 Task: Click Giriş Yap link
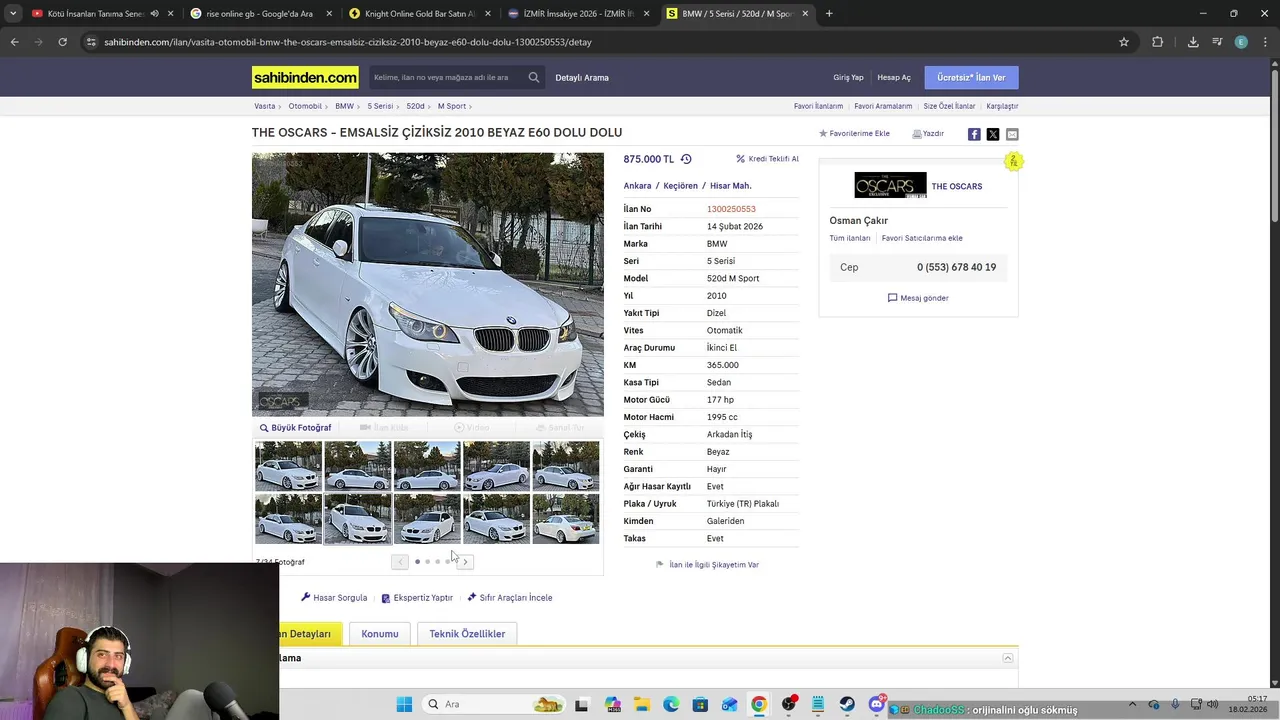pyautogui.click(x=848, y=77)
